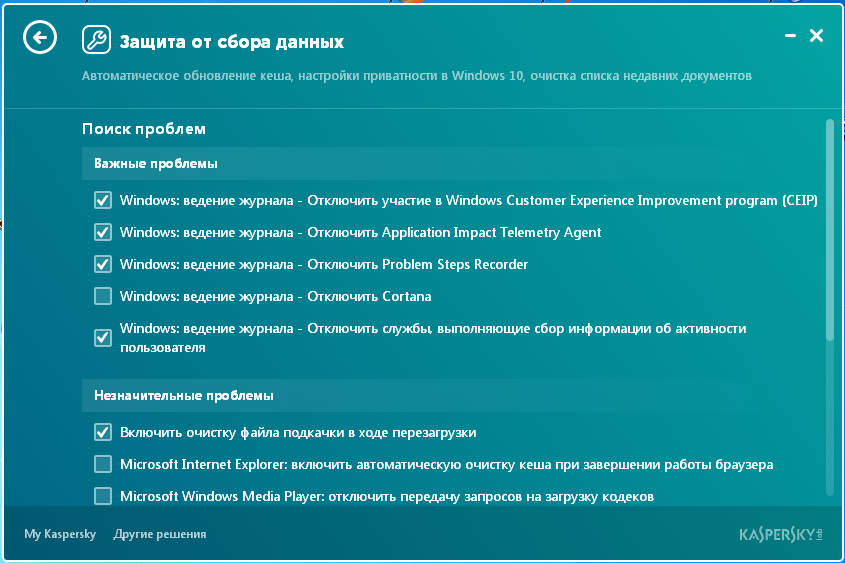Go back using the round arrow button
The height and width of the screenshot is (563, 845).
40,37
